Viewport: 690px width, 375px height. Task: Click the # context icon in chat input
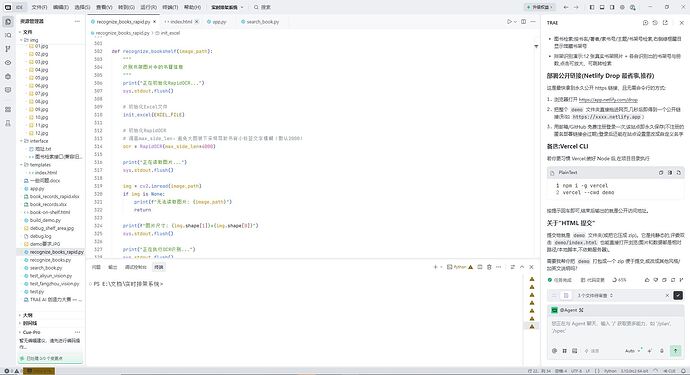[565, 351]
